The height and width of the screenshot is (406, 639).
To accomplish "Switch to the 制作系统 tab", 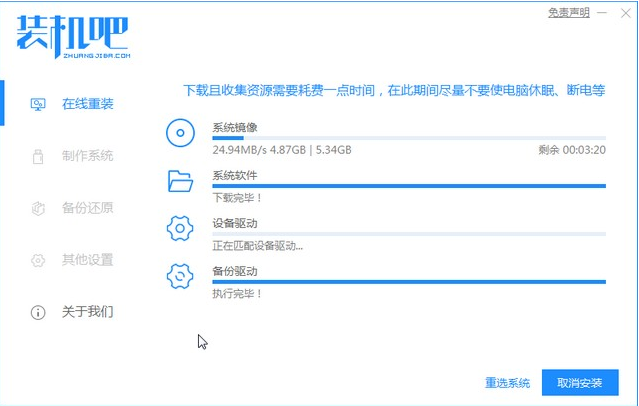I will 87,156.
